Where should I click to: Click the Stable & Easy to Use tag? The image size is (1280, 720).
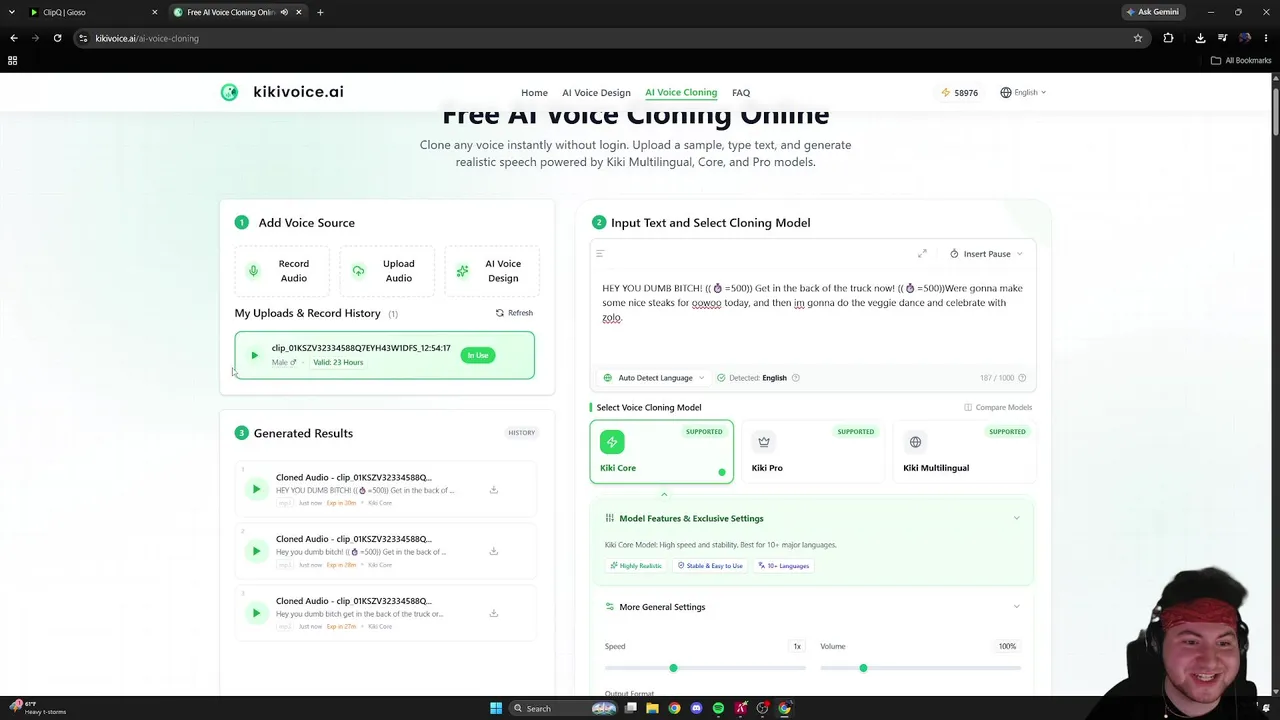[710, 566]
